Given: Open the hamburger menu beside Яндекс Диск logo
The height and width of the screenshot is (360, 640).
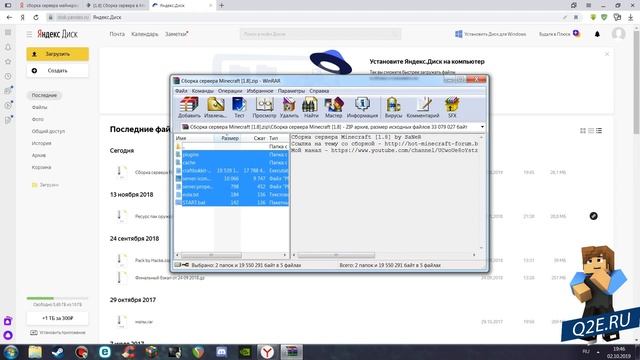Looking at the screenshot, I should coord(29,34).
